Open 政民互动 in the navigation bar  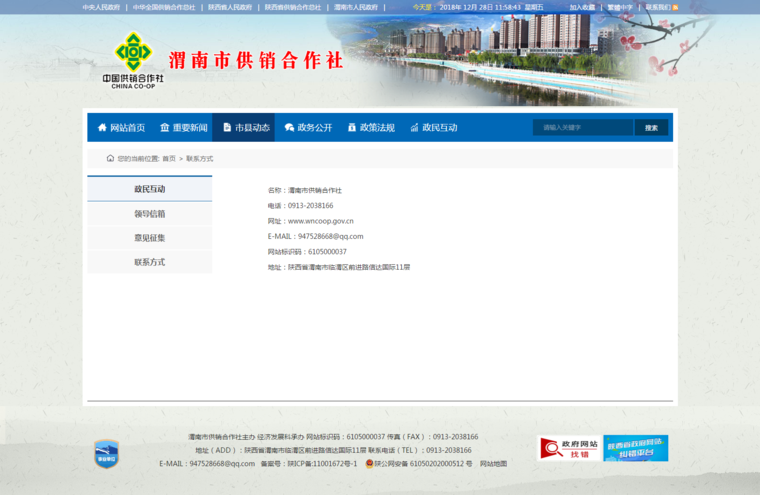tap(434, 128)
